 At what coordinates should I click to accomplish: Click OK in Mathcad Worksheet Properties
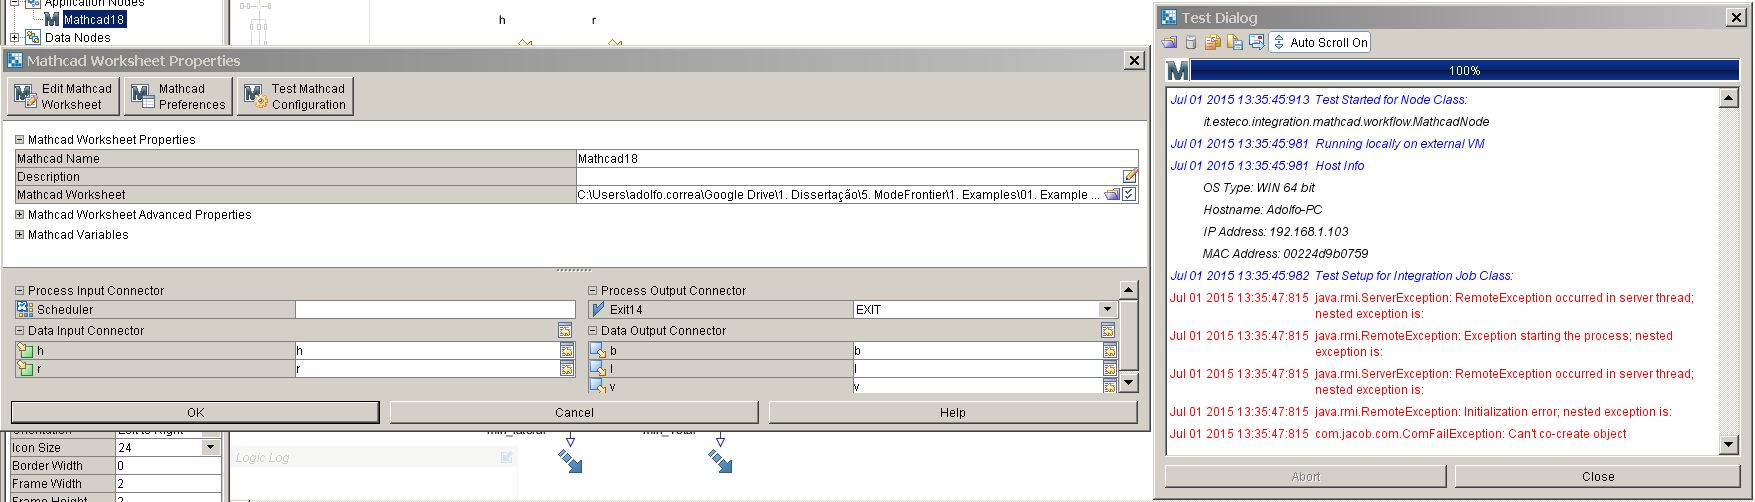pos(195,412)
